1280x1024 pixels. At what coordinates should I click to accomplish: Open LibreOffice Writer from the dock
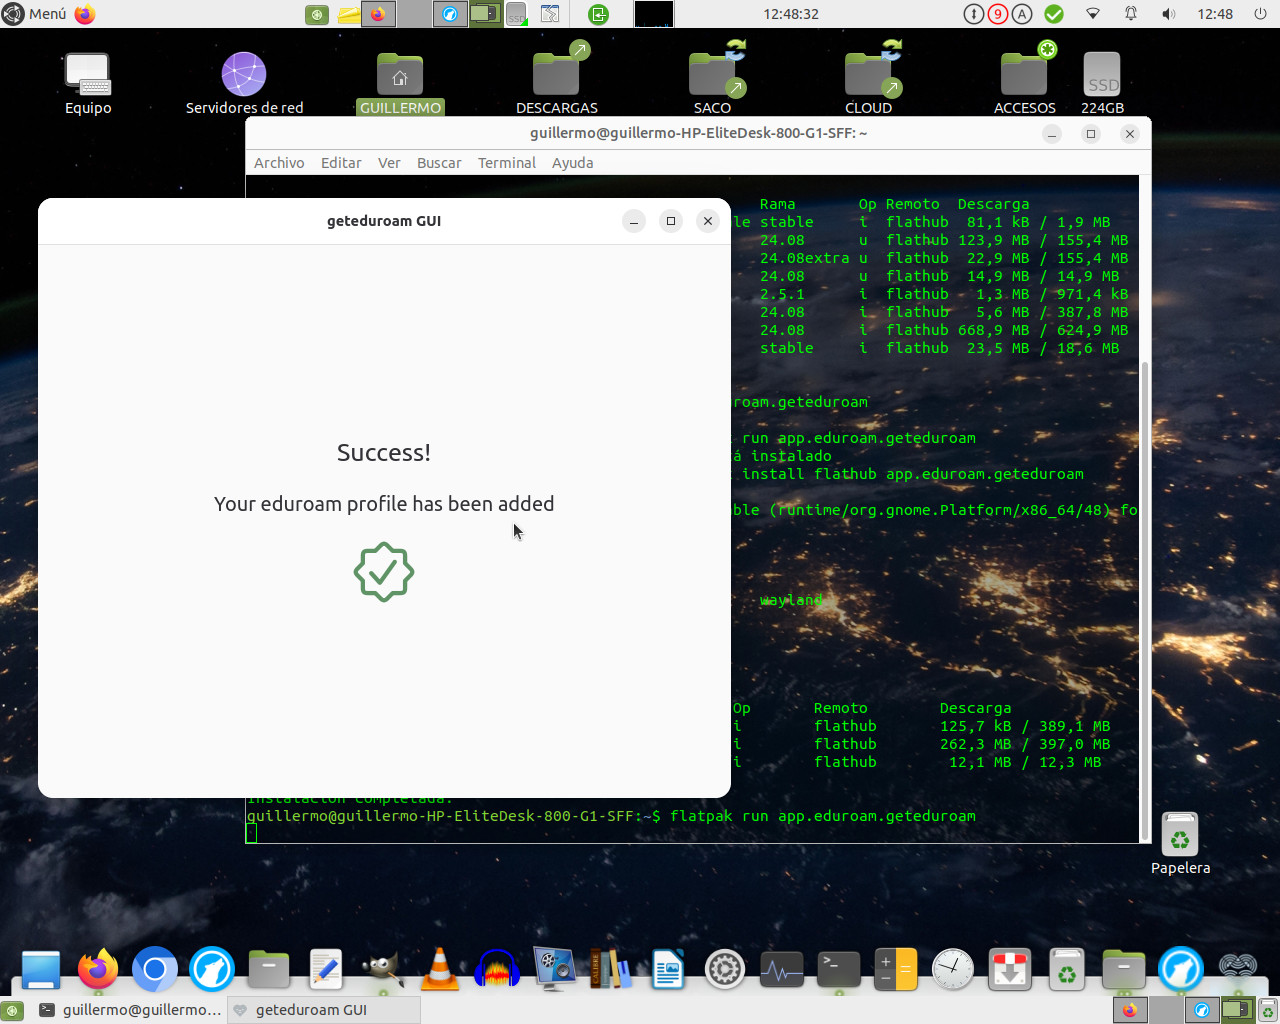pyautogui.click(x=668, y=969)
